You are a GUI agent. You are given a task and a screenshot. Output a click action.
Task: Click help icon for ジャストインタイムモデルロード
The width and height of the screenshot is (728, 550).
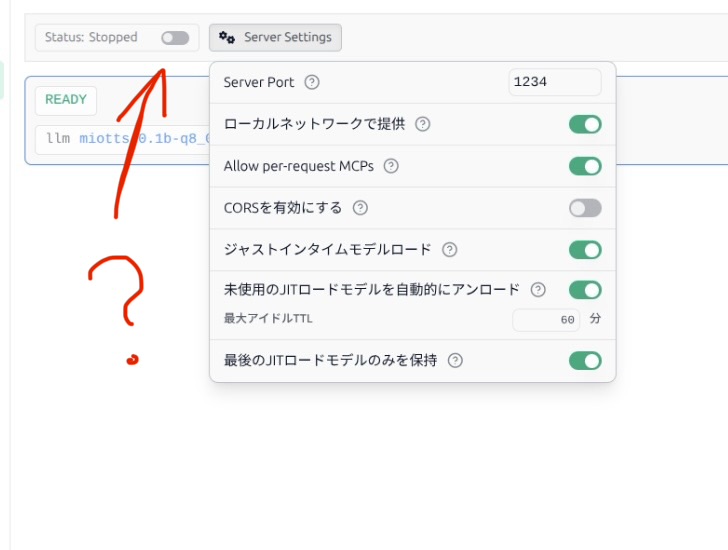tap(450, 249)
